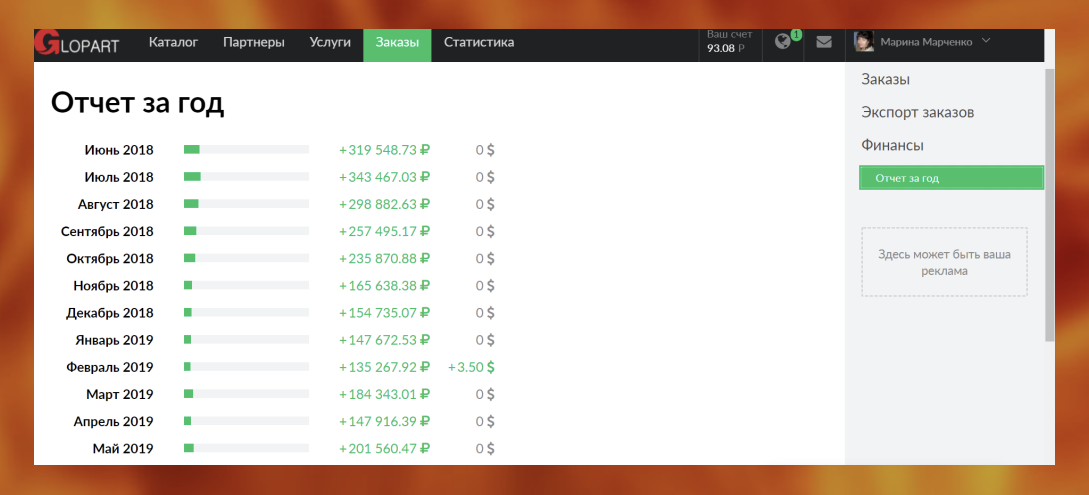Click the Отчет за год heading
The width and height of the screenshot is (1089, 495).
138,103
